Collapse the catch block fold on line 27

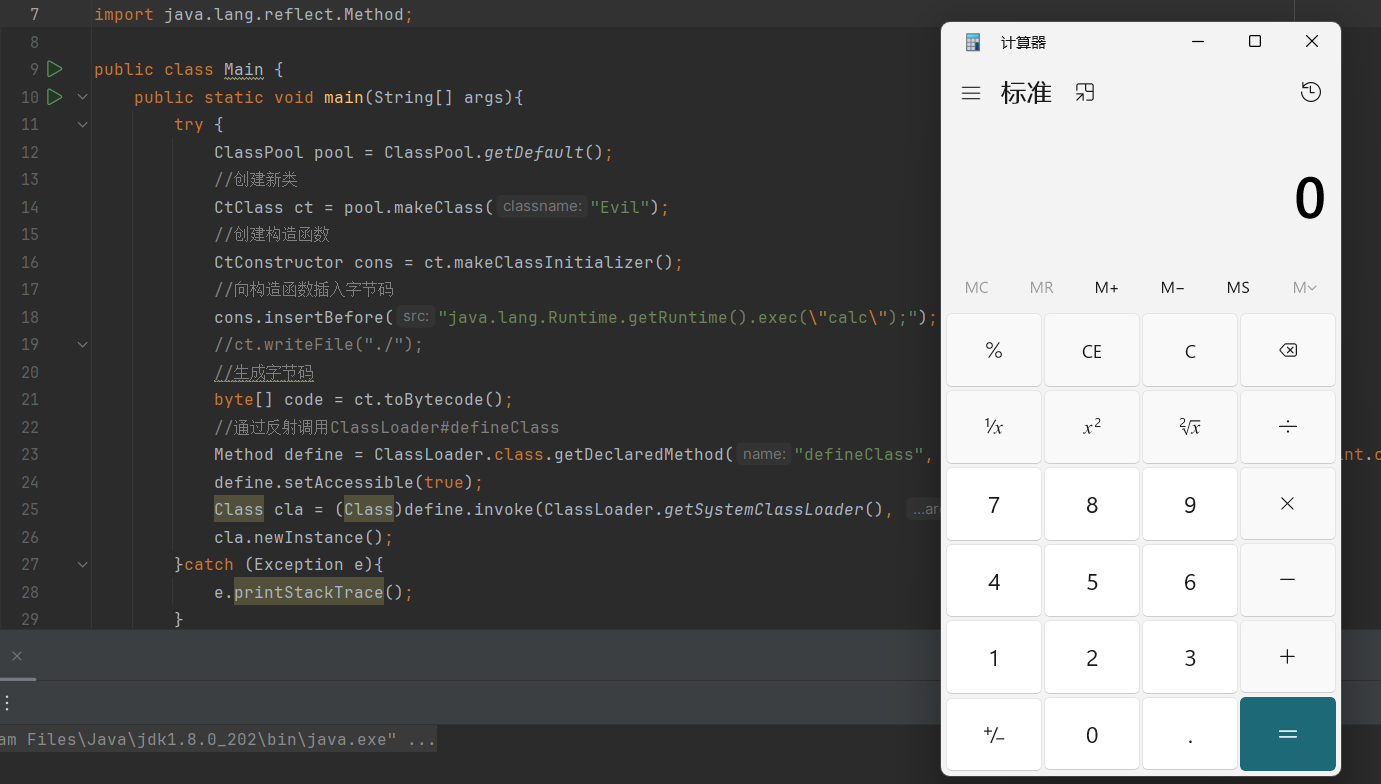(82, 564)
